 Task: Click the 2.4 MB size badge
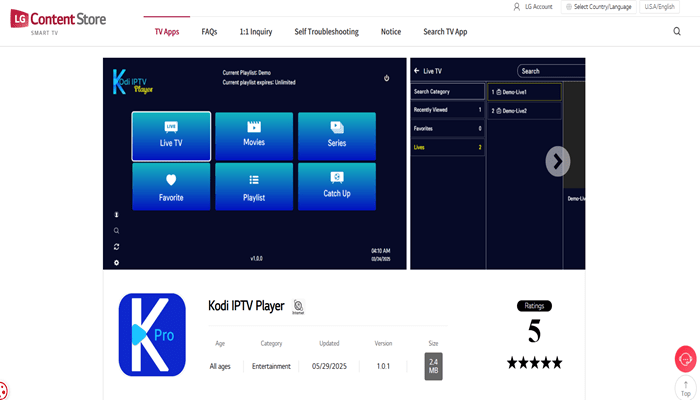point(433,366)
